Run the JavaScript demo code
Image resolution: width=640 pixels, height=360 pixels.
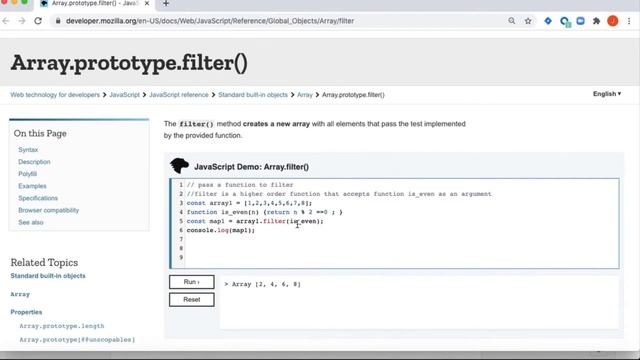[x=192, y=282]
